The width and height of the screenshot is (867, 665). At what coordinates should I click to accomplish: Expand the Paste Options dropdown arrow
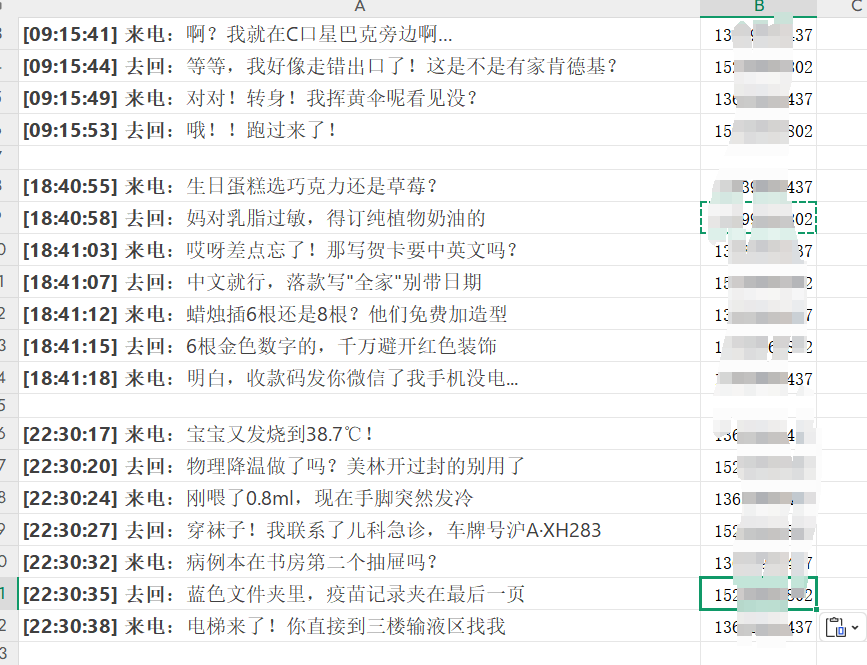(854, 629)
